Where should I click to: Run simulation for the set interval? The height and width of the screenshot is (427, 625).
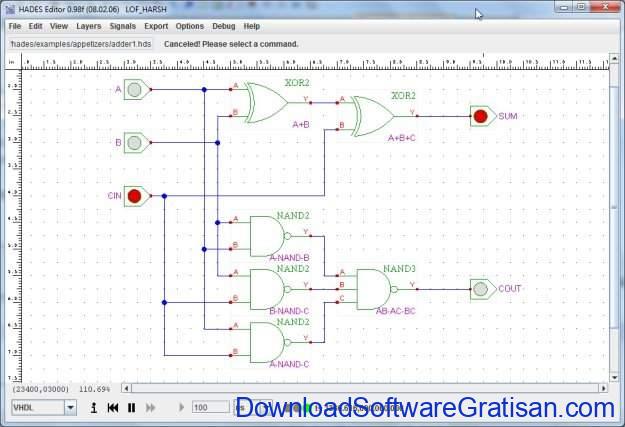(181, 407)
